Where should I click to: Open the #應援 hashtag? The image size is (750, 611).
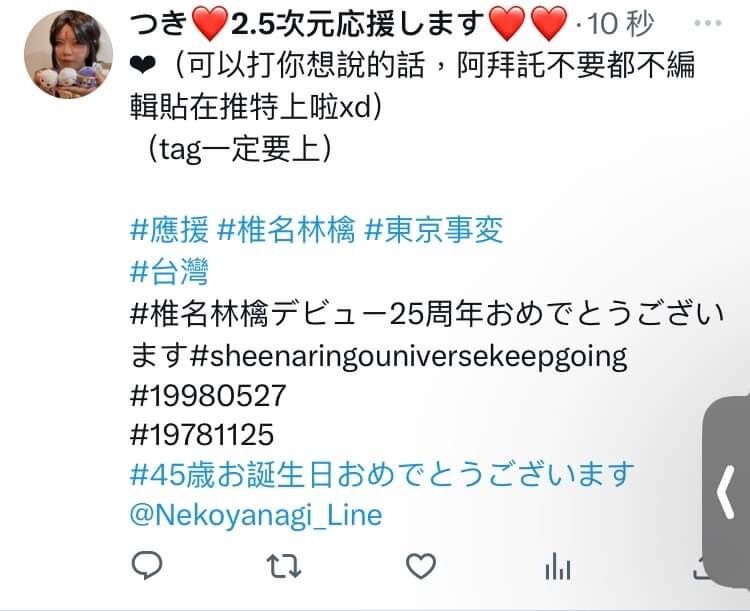coord(169,230)
